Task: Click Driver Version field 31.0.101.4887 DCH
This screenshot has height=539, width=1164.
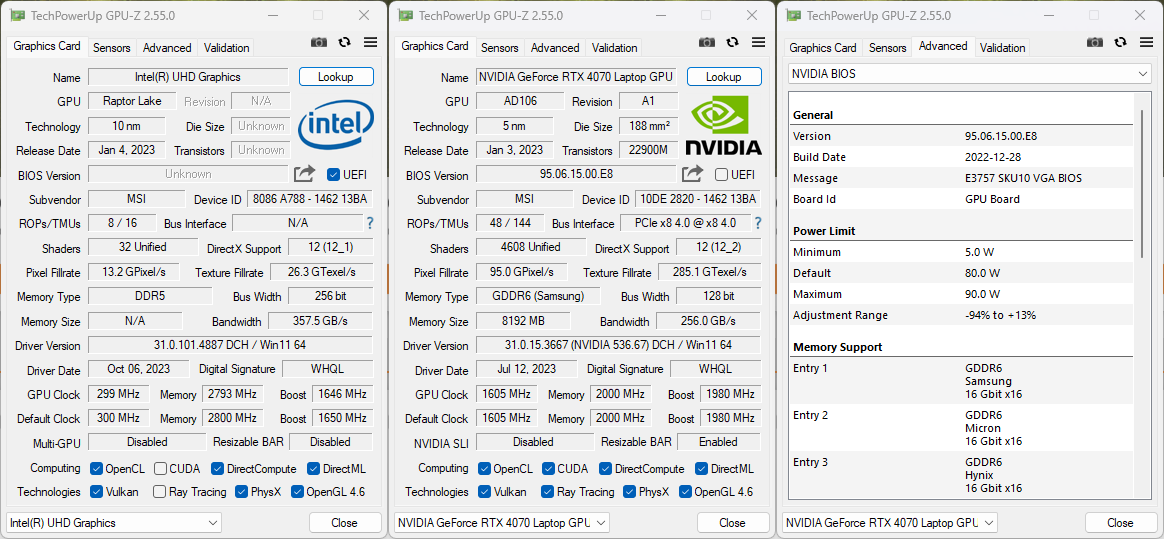Action: point(231,345)
